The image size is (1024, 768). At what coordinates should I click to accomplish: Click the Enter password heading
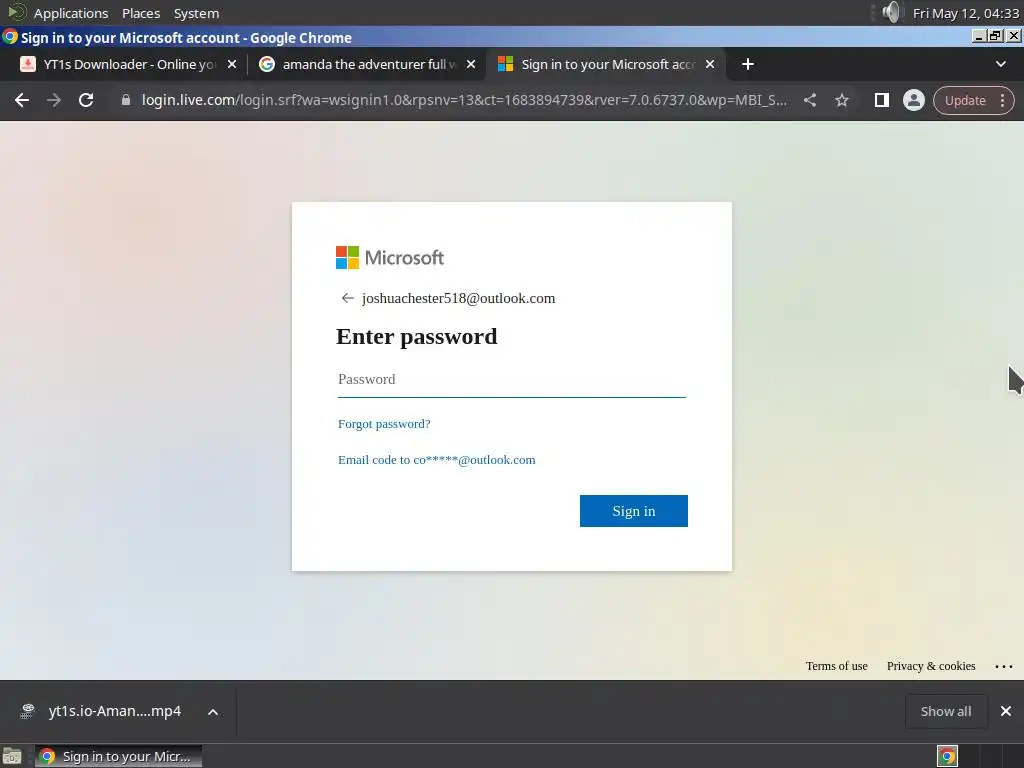coord(417,336)
